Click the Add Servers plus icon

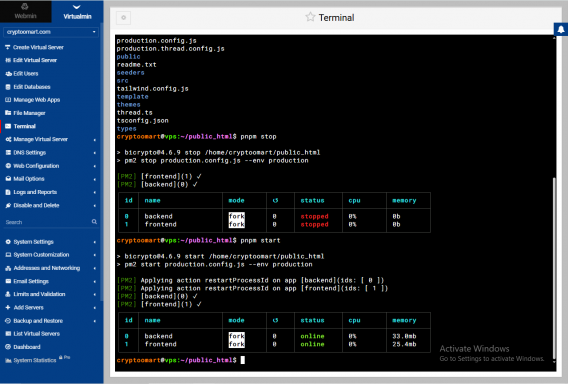8,308
